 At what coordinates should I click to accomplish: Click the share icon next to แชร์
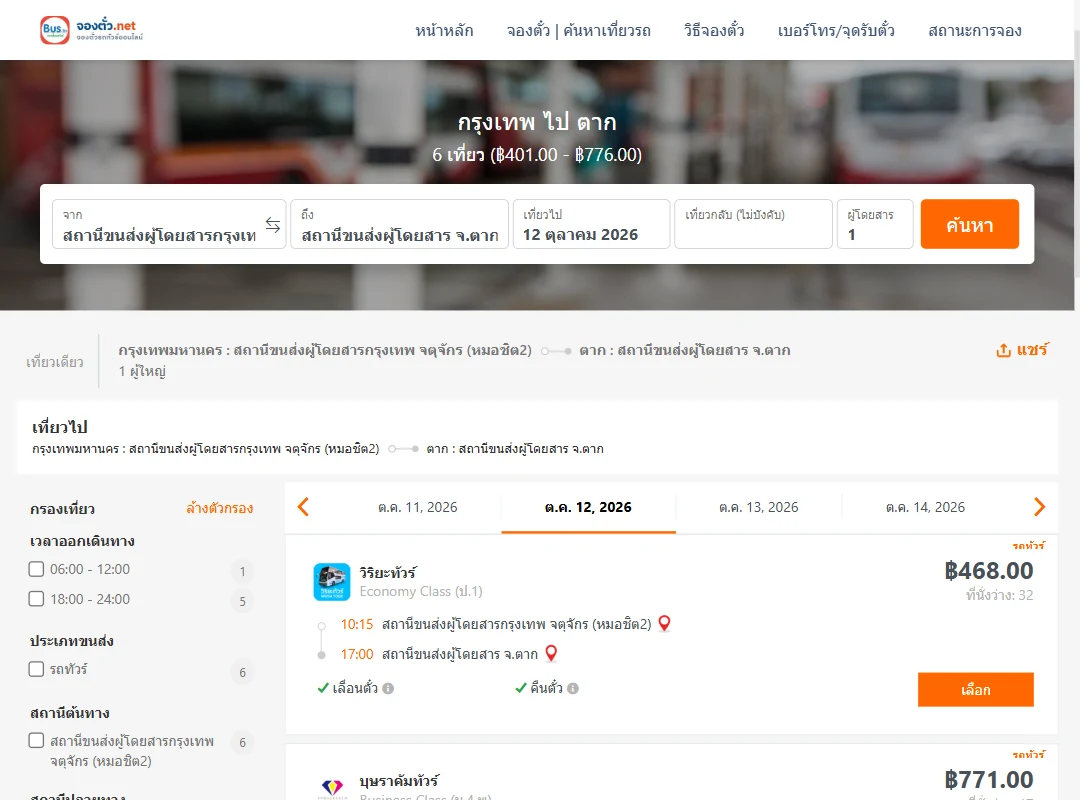click(x=1003, y=350)
